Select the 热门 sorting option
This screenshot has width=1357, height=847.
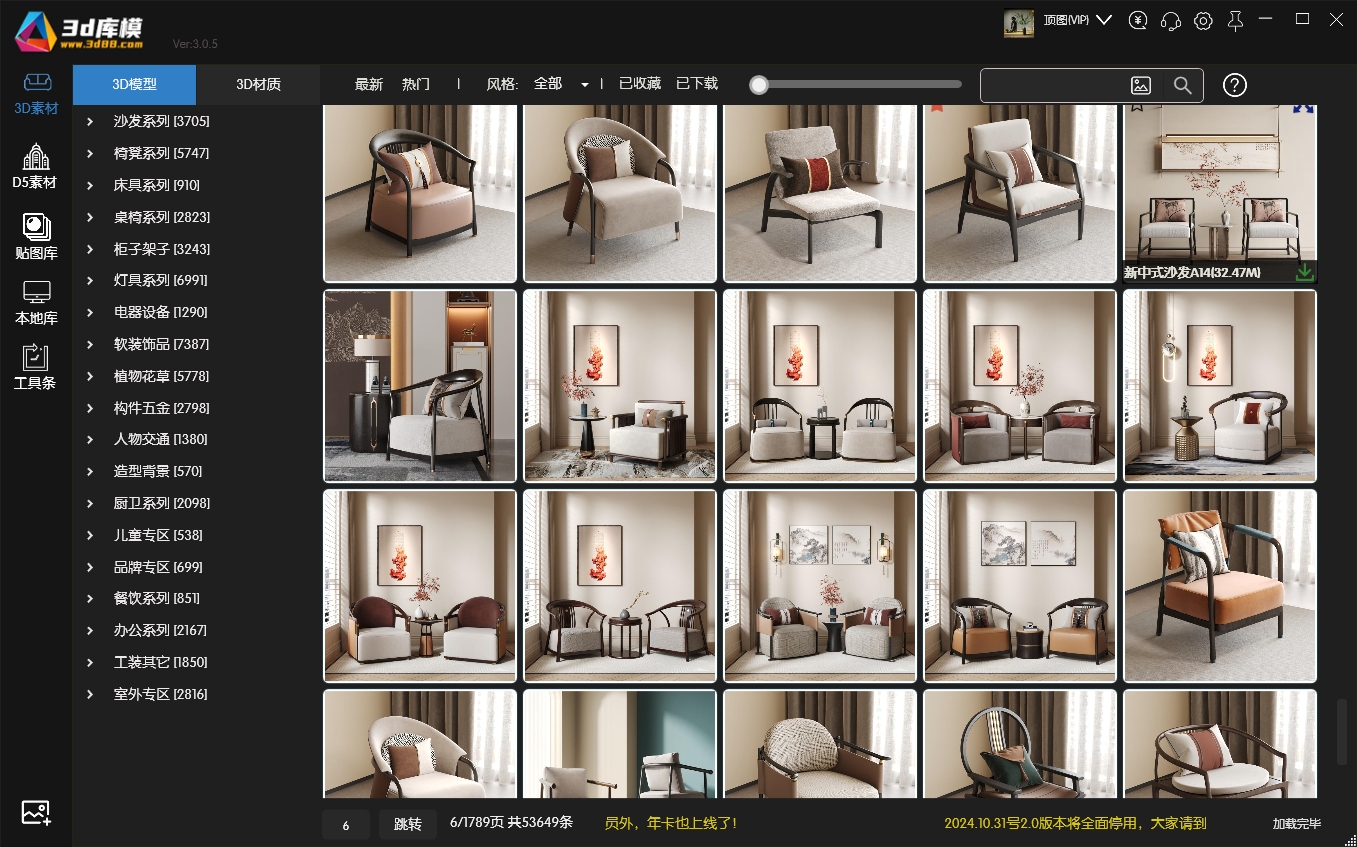pos(416,84)
